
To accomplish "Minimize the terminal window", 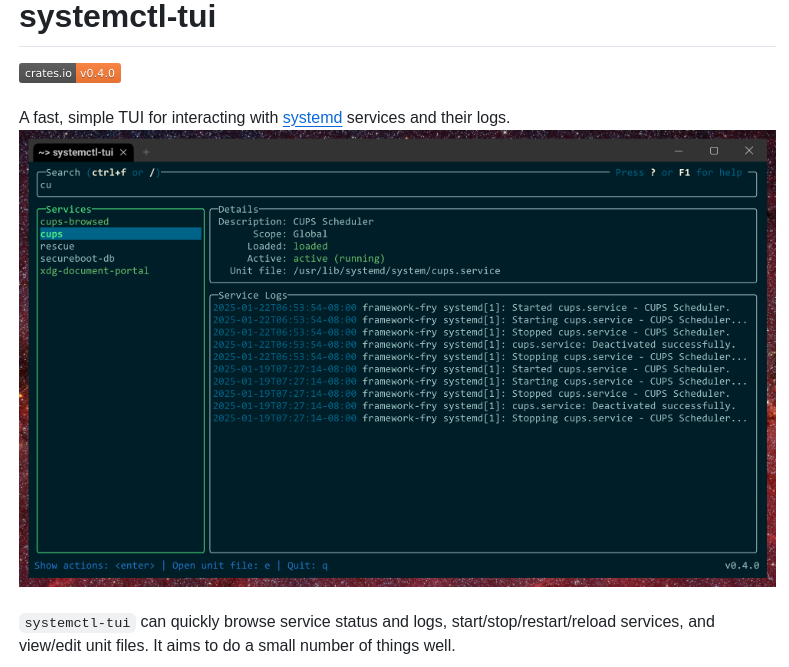I will pos(678,151).
